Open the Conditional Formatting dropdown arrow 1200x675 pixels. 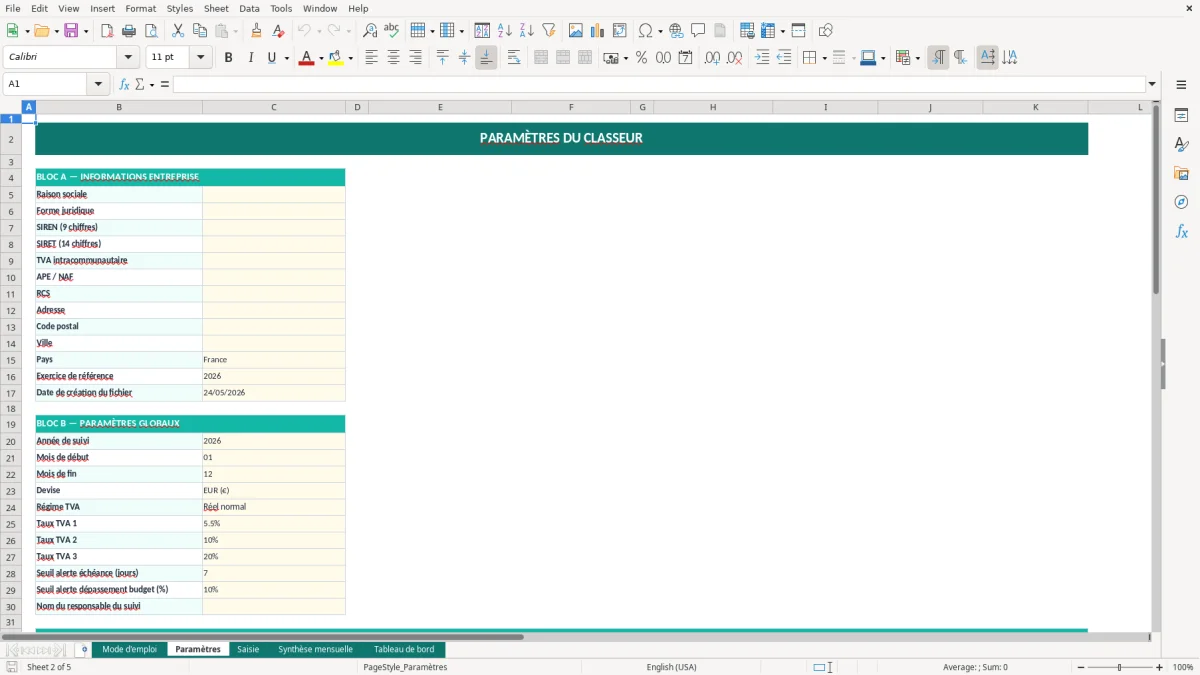tap(917, 58)
